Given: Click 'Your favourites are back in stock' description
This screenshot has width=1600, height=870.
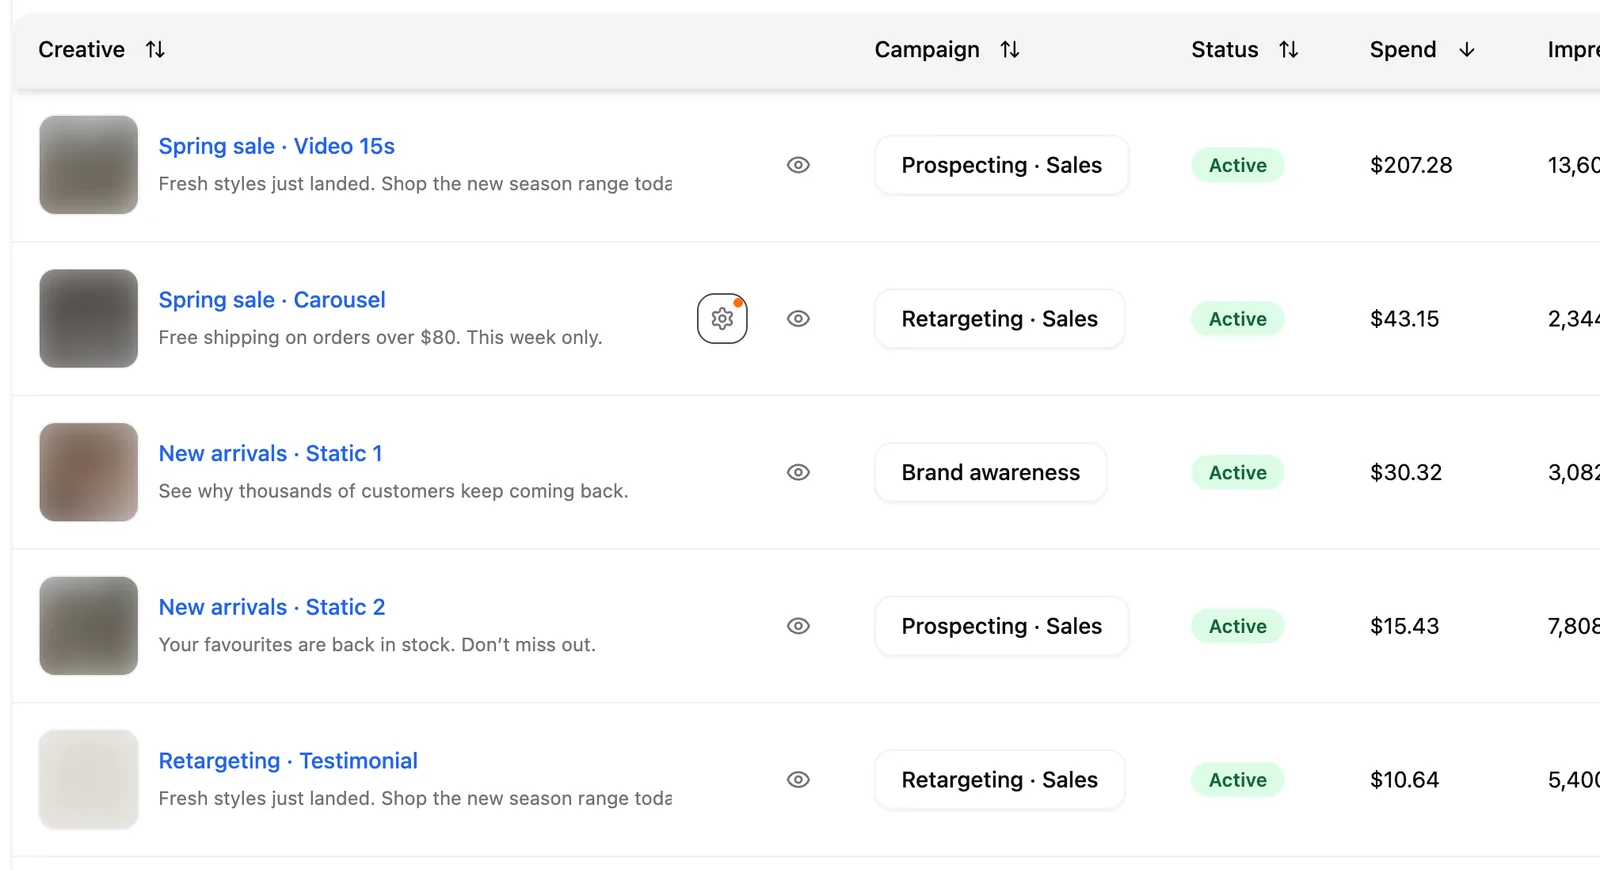Looking at the screenshot, I should (377, 645).
